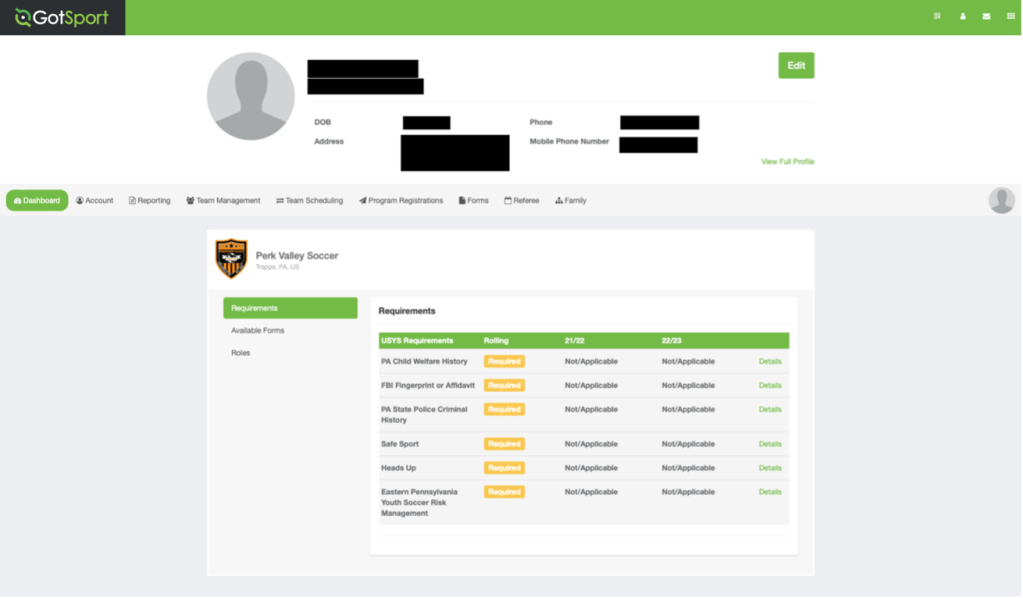Open the Dashboard tab
The width and height of the screenshot is (1023, 598).
pos(37,200)
